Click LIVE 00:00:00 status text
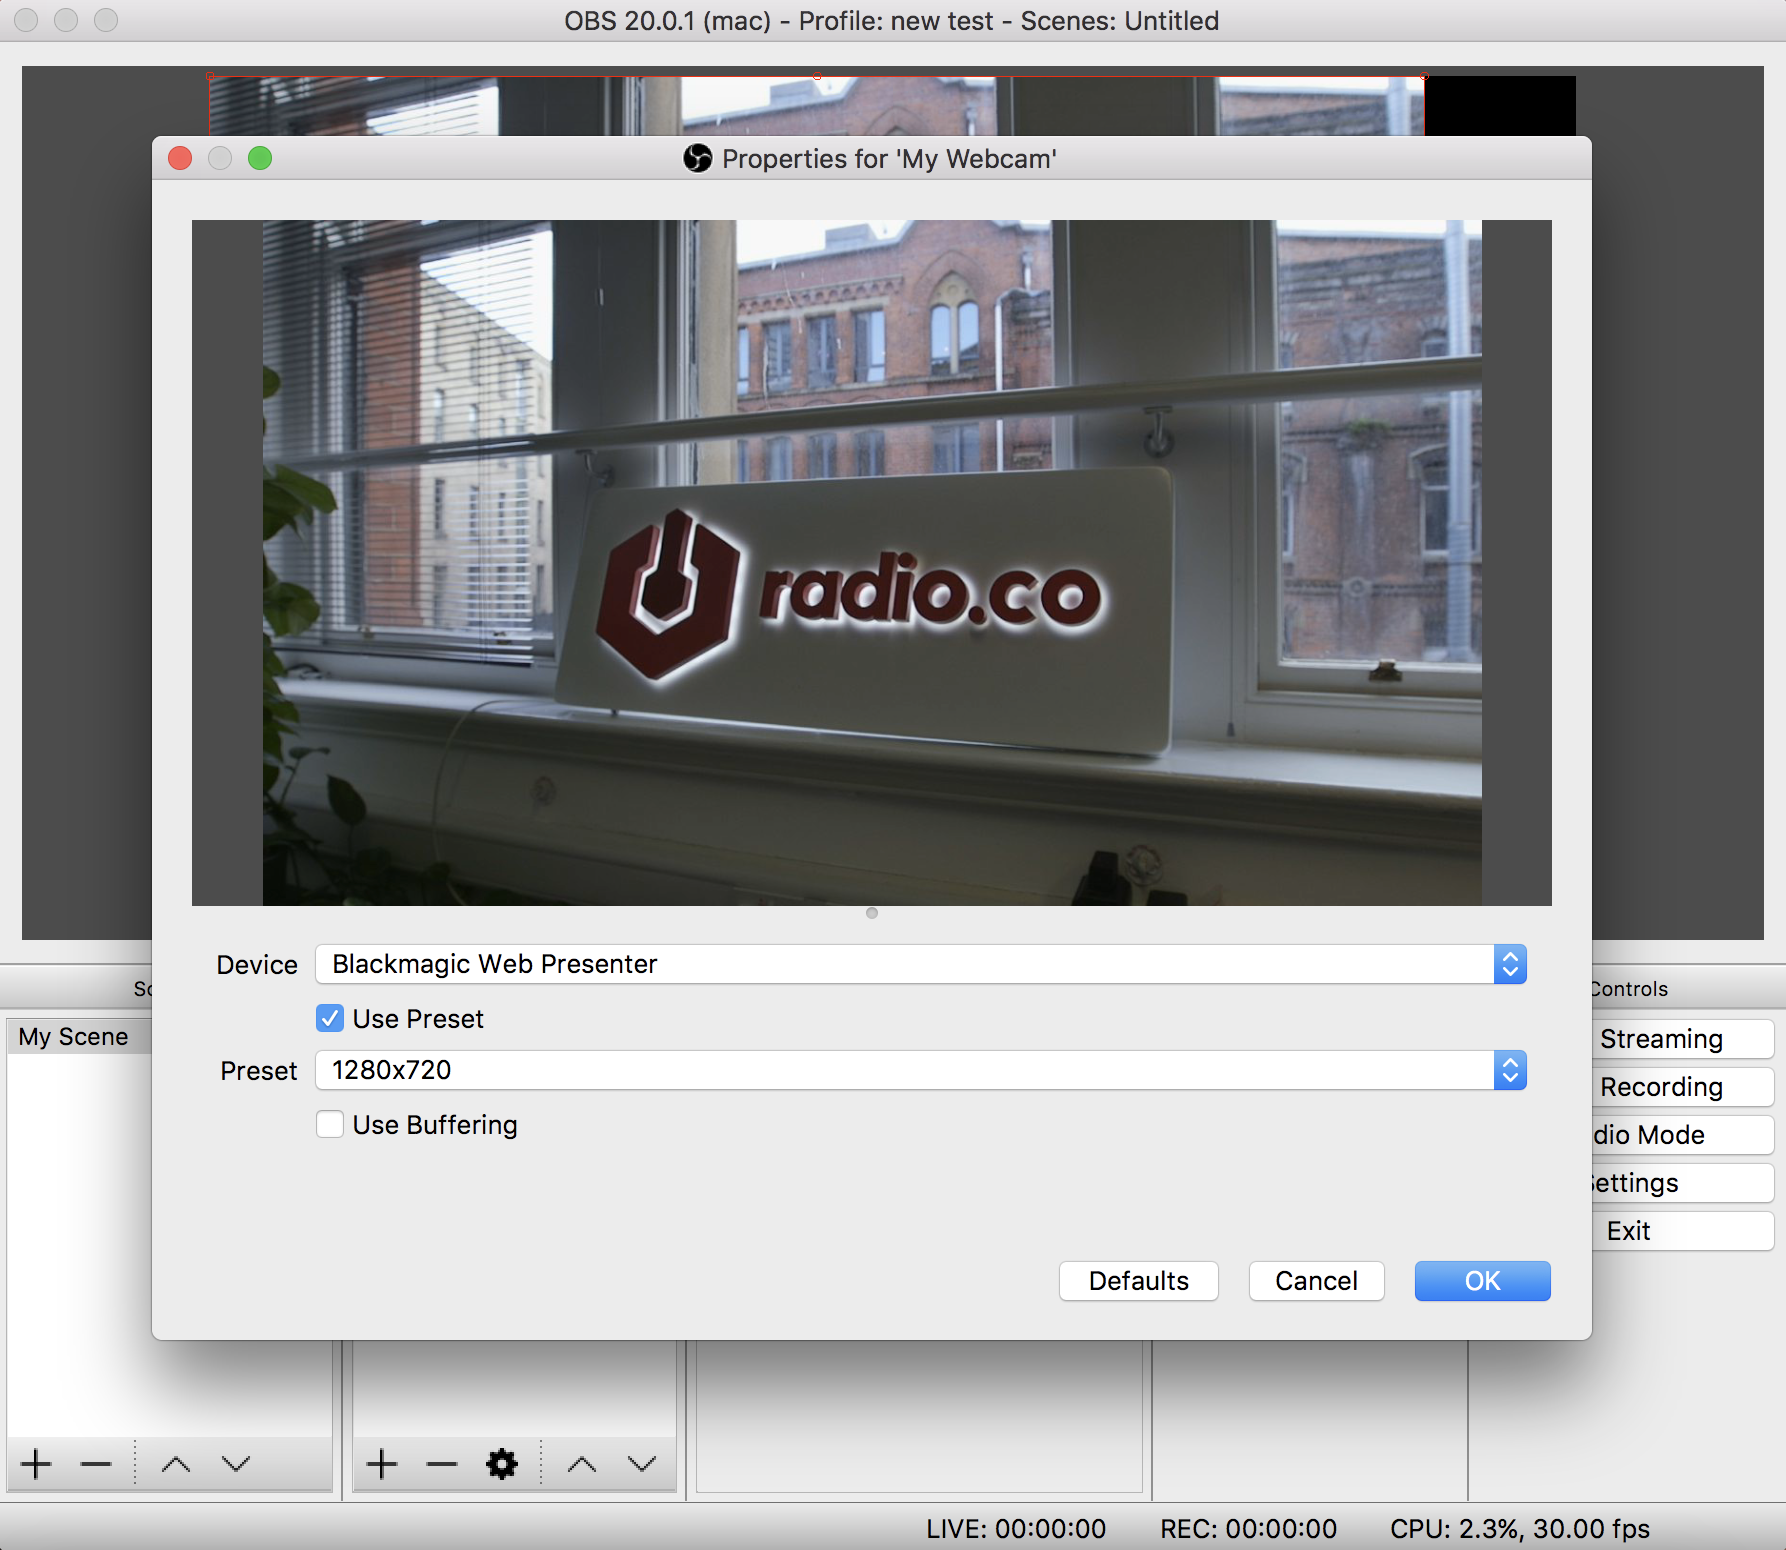The height and width of the screenshot is (1550, 1786). pyautogui.click(x=1016, y=1529)
